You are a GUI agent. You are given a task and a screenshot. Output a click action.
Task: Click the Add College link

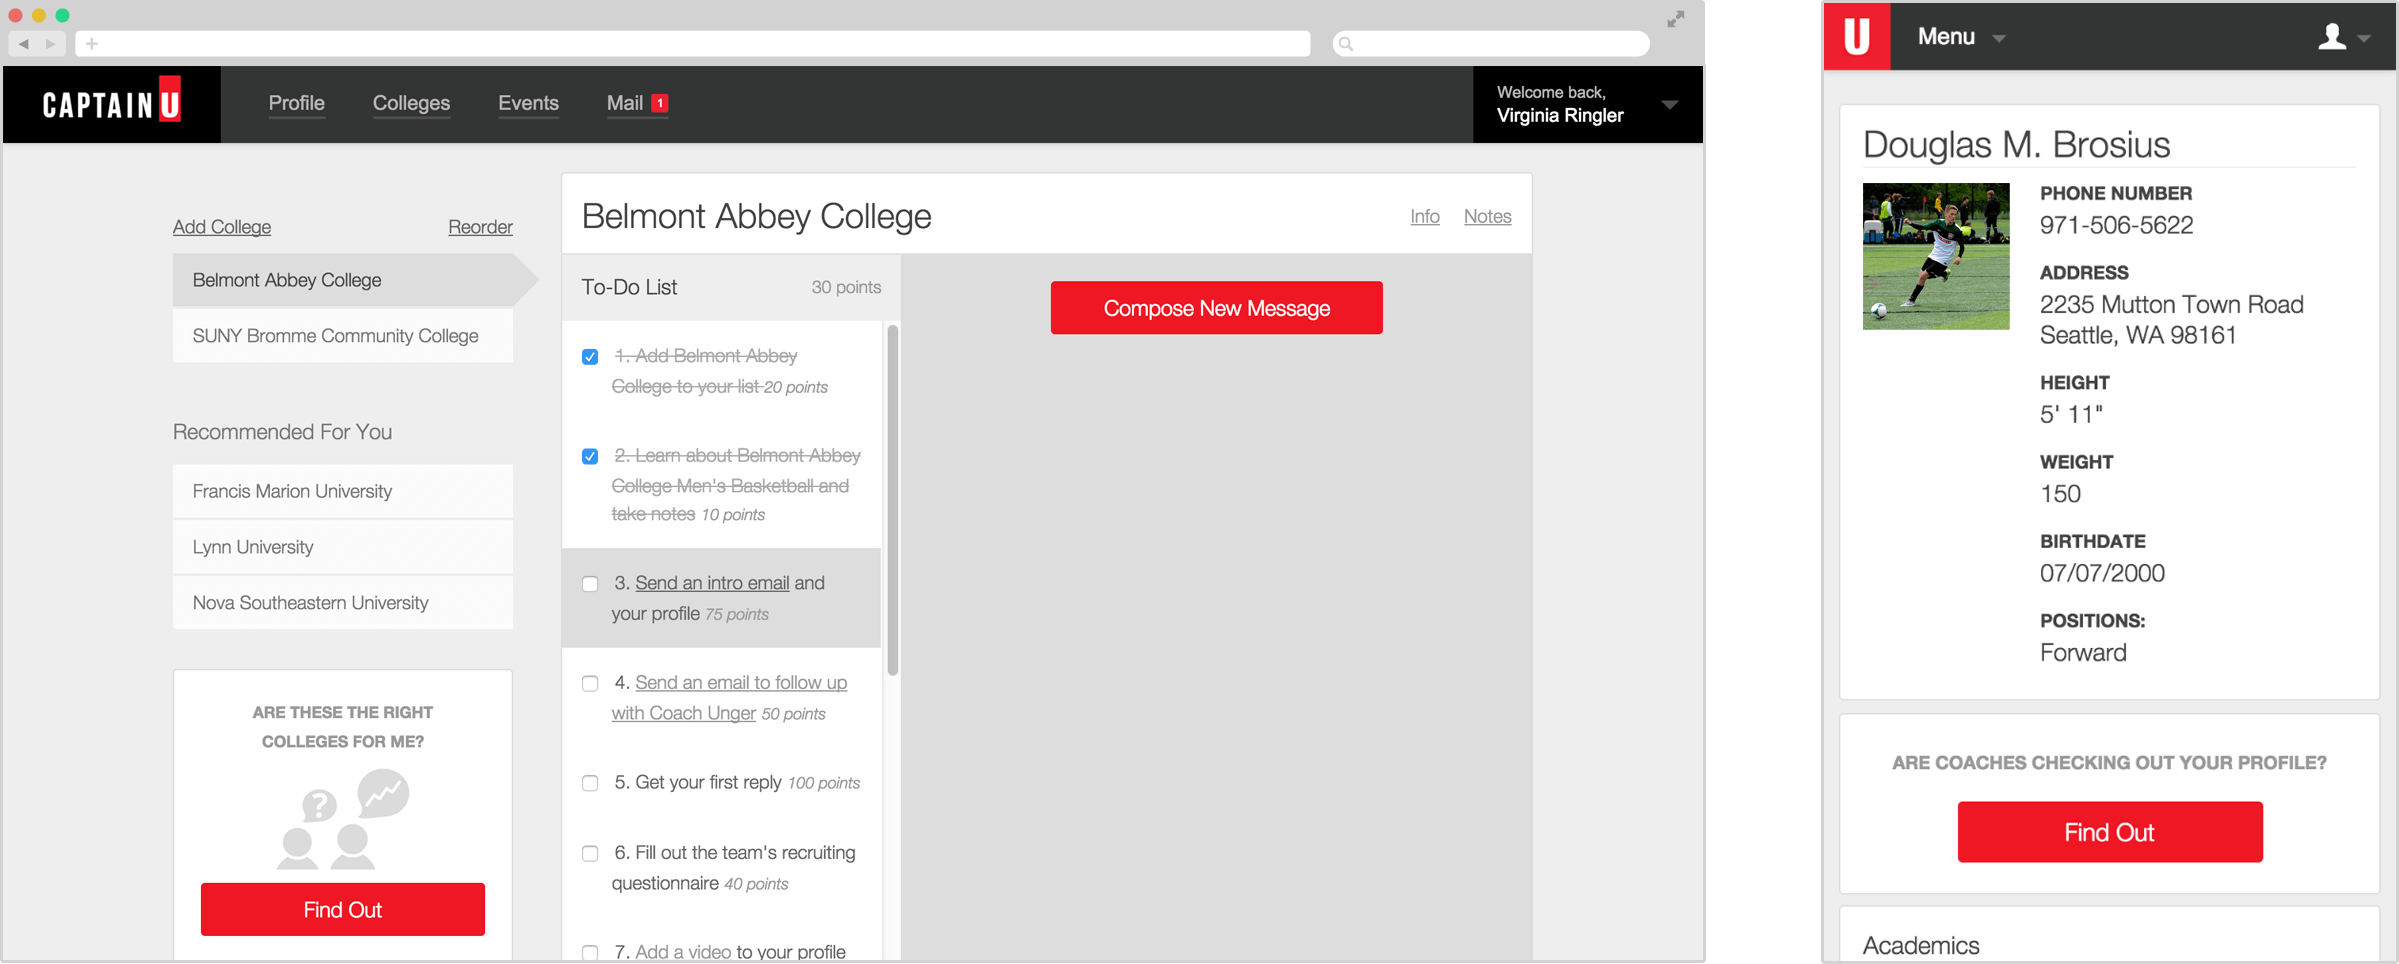point(222,227)
